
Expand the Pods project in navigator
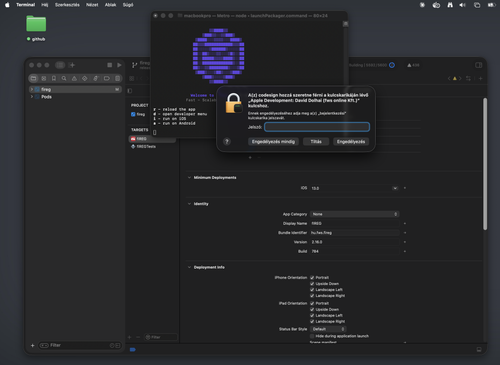tap(32, 97)
